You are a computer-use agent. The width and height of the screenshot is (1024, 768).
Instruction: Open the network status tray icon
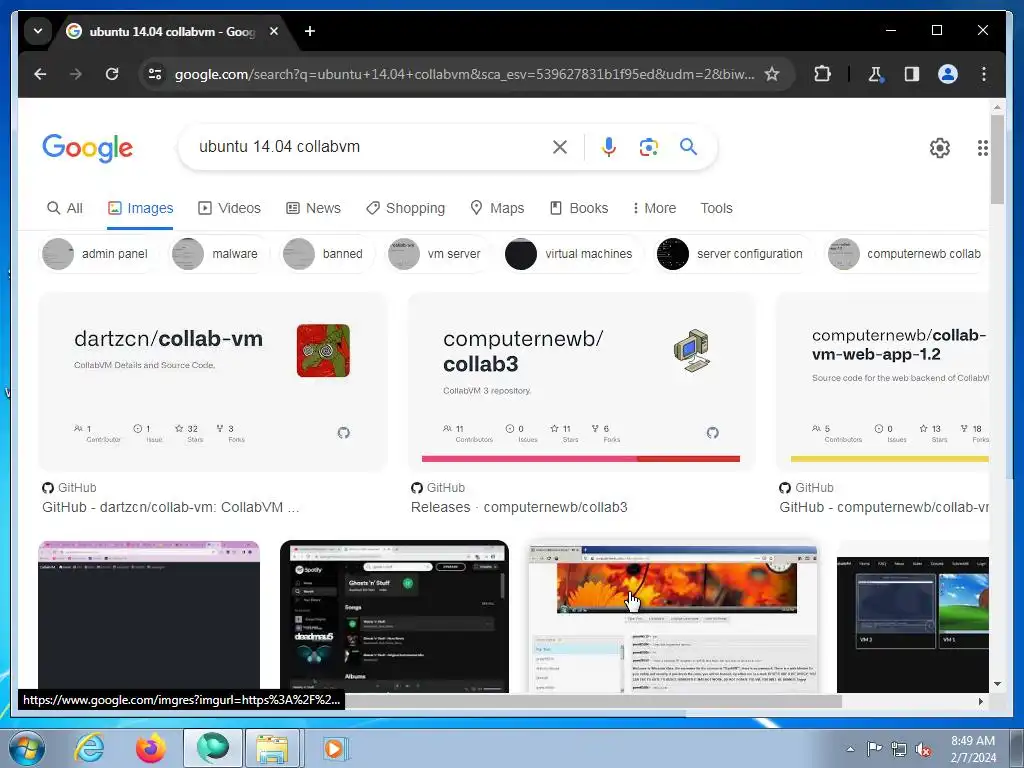pyautogui.click(x=899, y=749)
